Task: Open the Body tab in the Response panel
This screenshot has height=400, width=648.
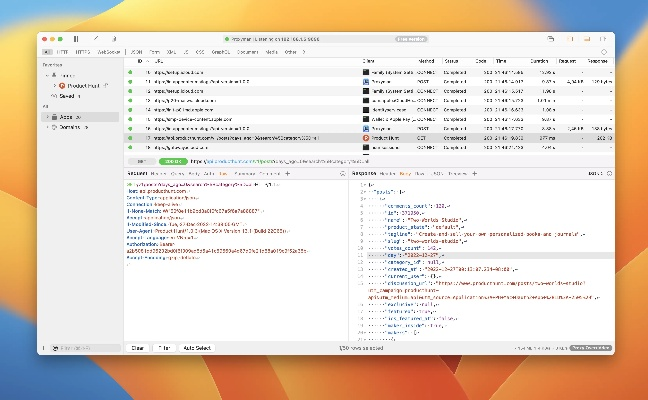Action: 406,173
